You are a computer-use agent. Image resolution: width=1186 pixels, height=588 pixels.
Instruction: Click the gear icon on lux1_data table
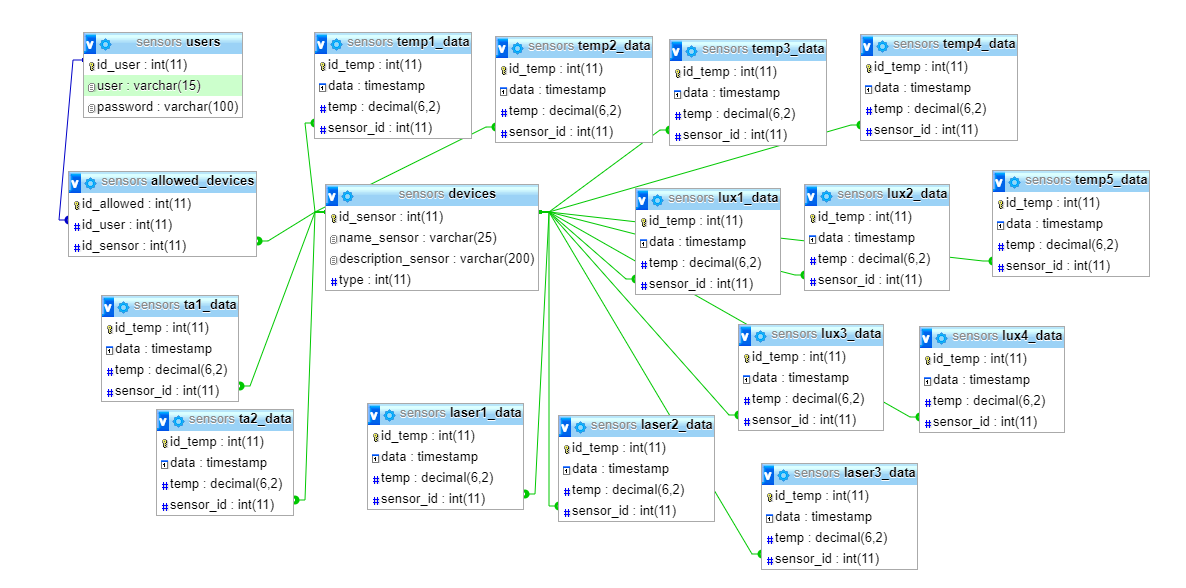(x=657, y=201)
